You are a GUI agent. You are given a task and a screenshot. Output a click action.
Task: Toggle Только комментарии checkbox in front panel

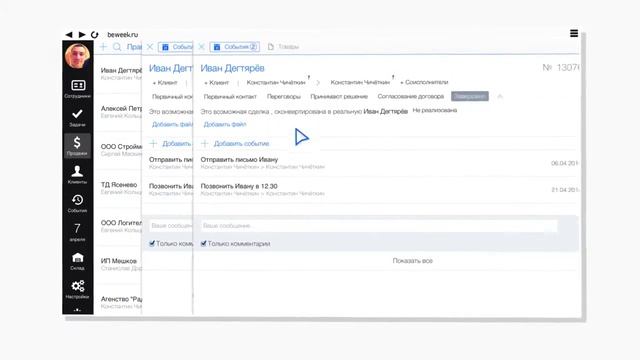pos(203,244)
